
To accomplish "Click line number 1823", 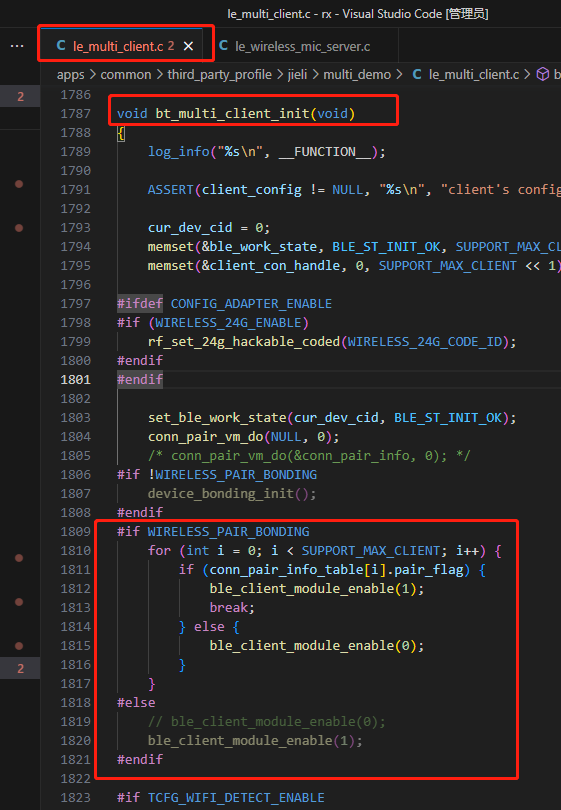I will (x=75, y=798).
